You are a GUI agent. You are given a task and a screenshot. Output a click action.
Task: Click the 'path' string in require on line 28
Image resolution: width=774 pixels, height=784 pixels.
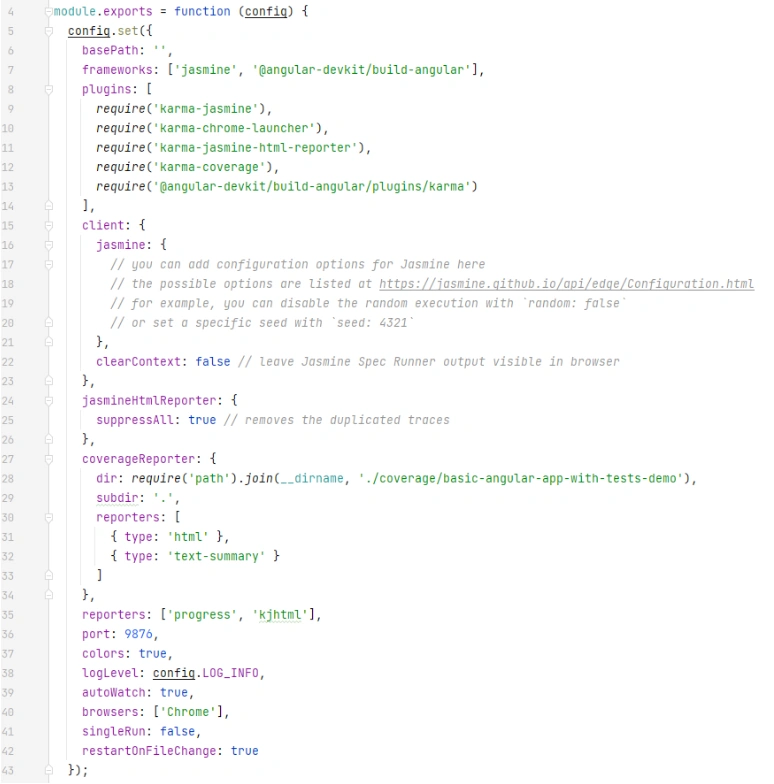pyautogui.click(x=209, y=478)
